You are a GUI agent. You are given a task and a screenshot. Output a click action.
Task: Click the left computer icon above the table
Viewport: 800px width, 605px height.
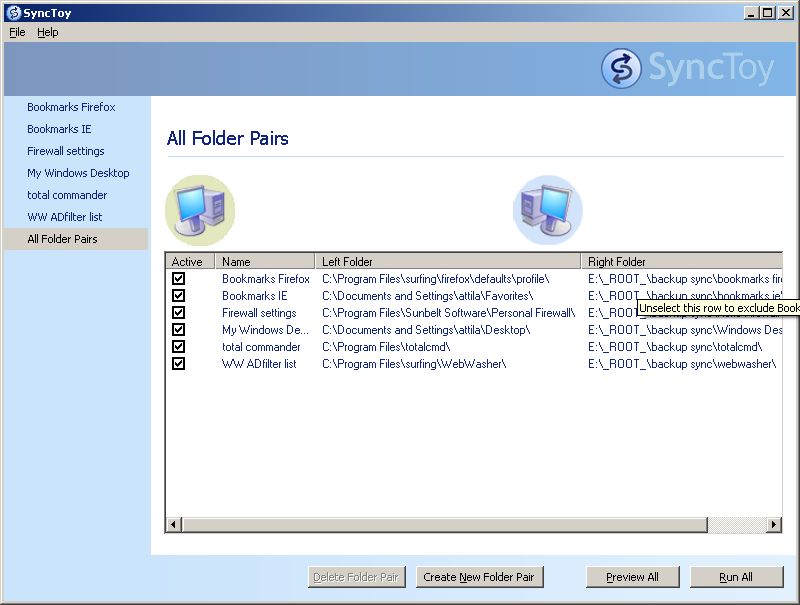tap(200, 210)
